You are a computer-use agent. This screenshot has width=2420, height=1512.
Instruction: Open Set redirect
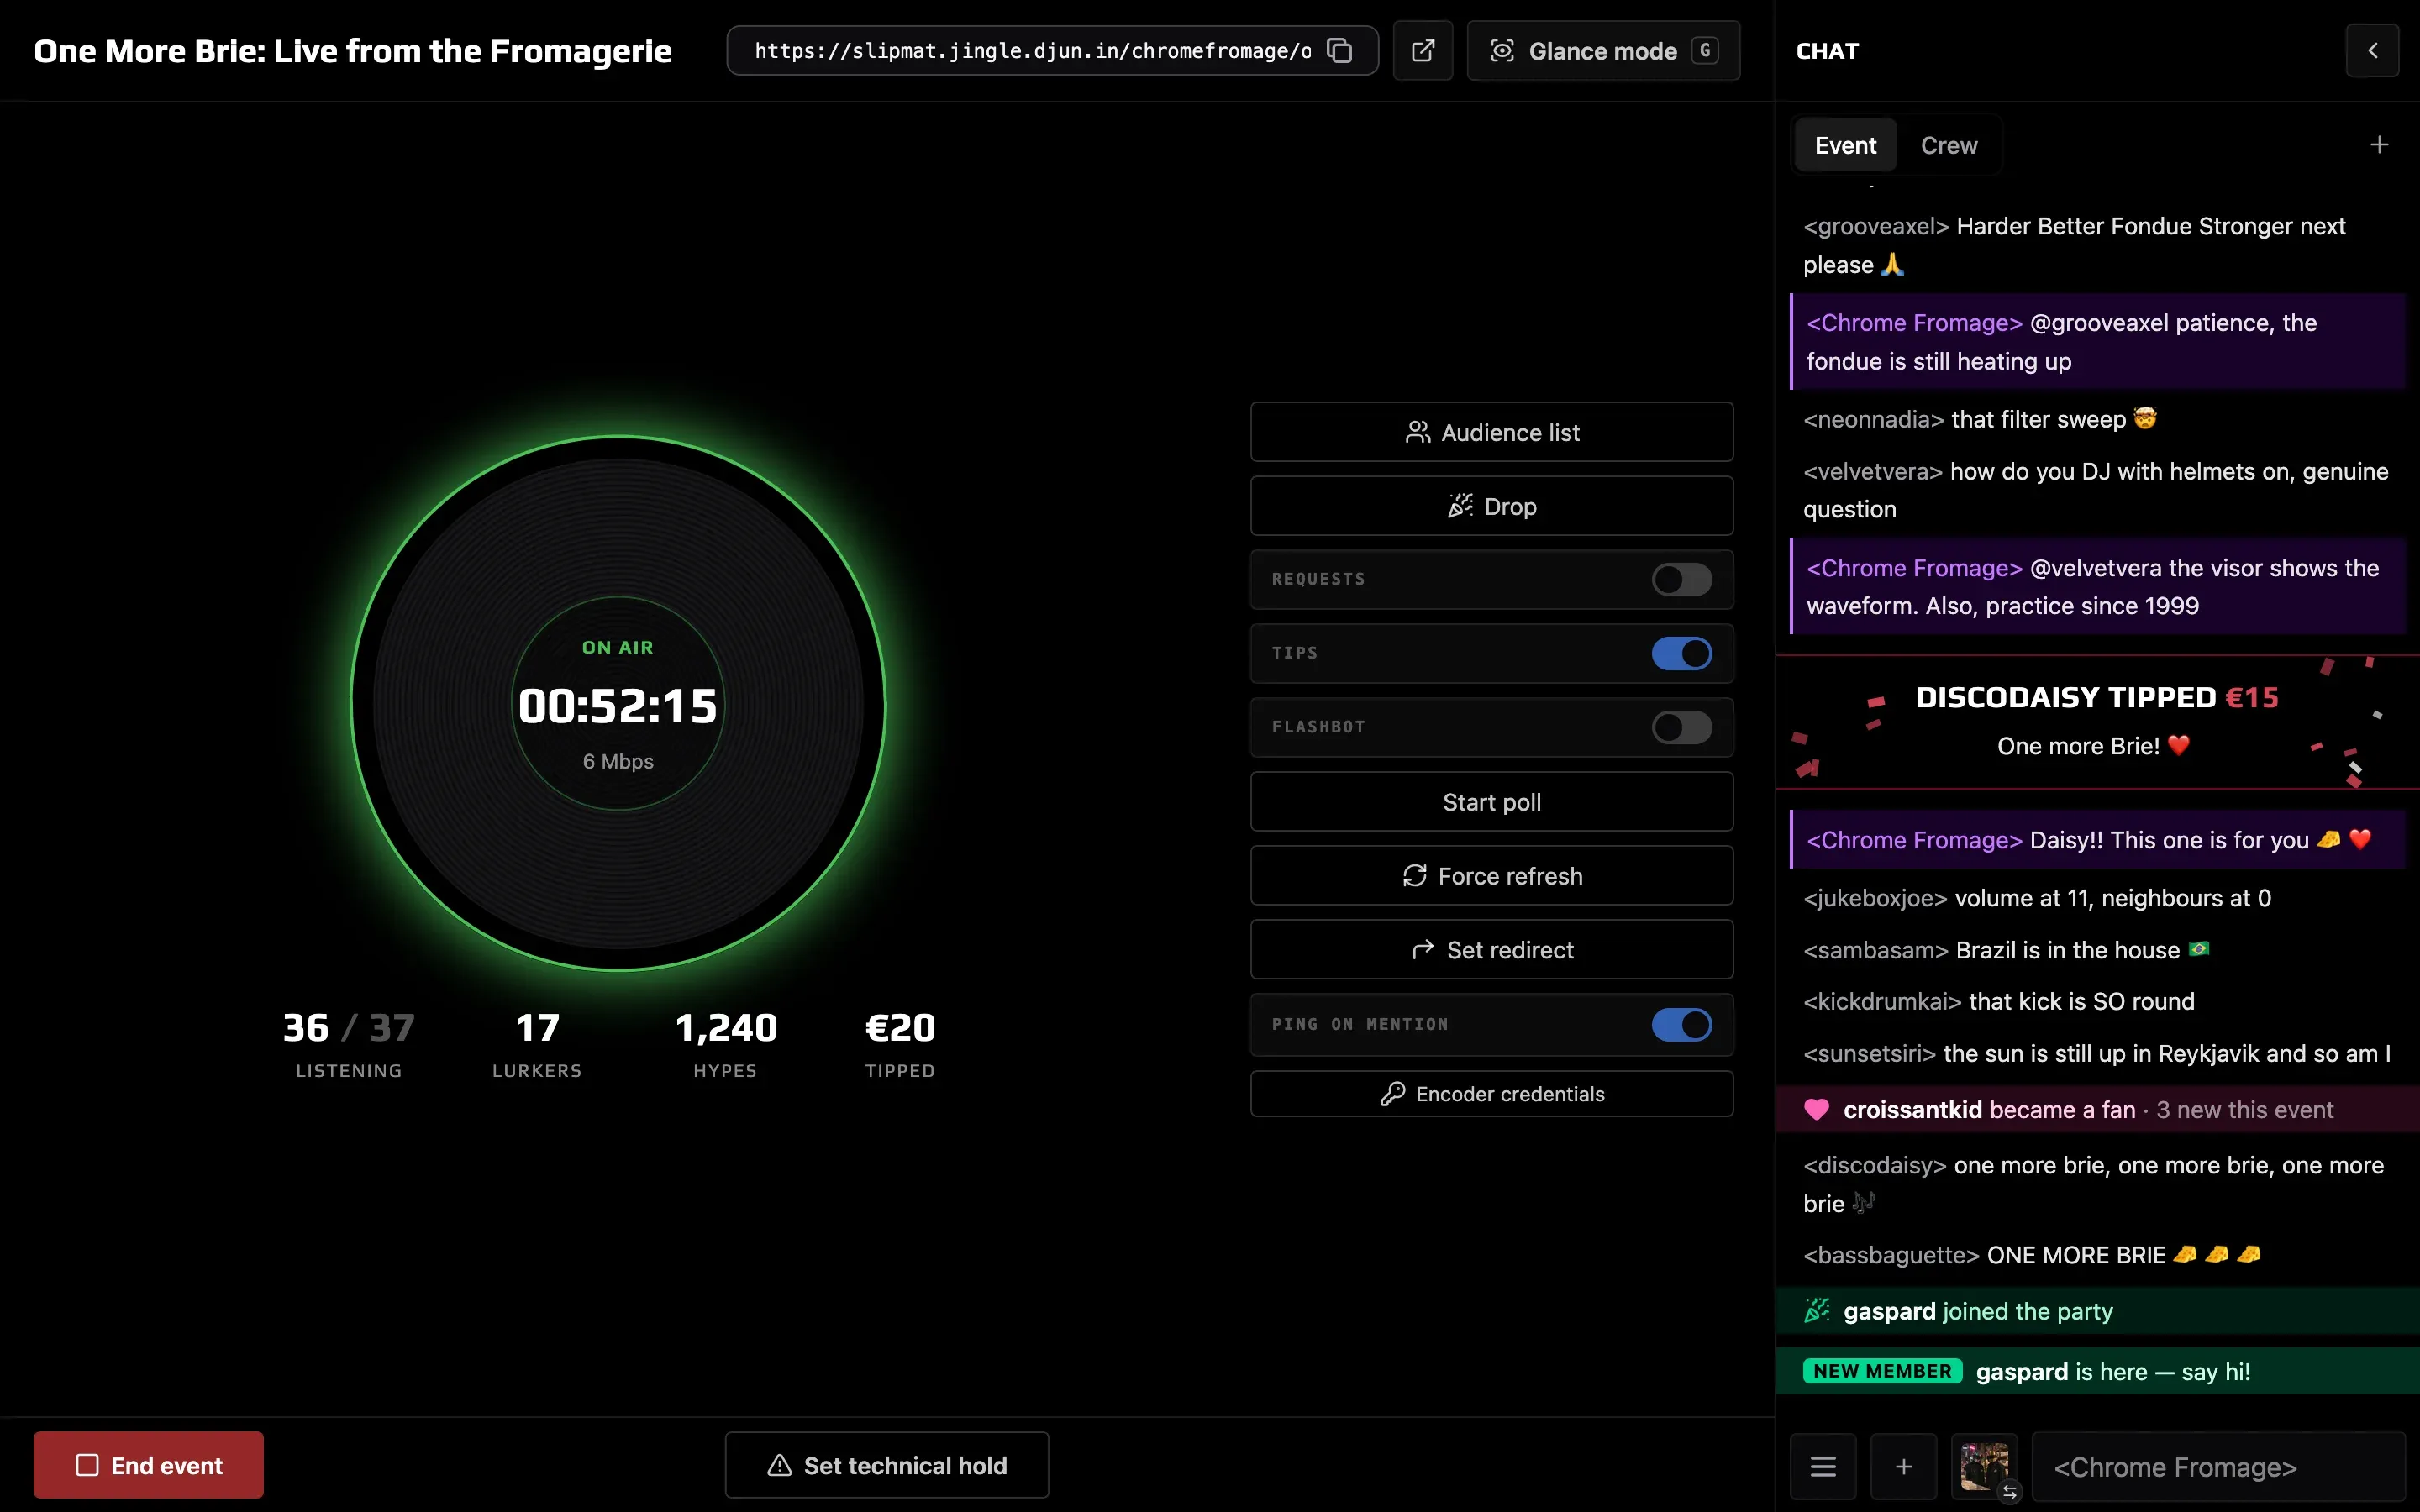[x=1491, y=950]
